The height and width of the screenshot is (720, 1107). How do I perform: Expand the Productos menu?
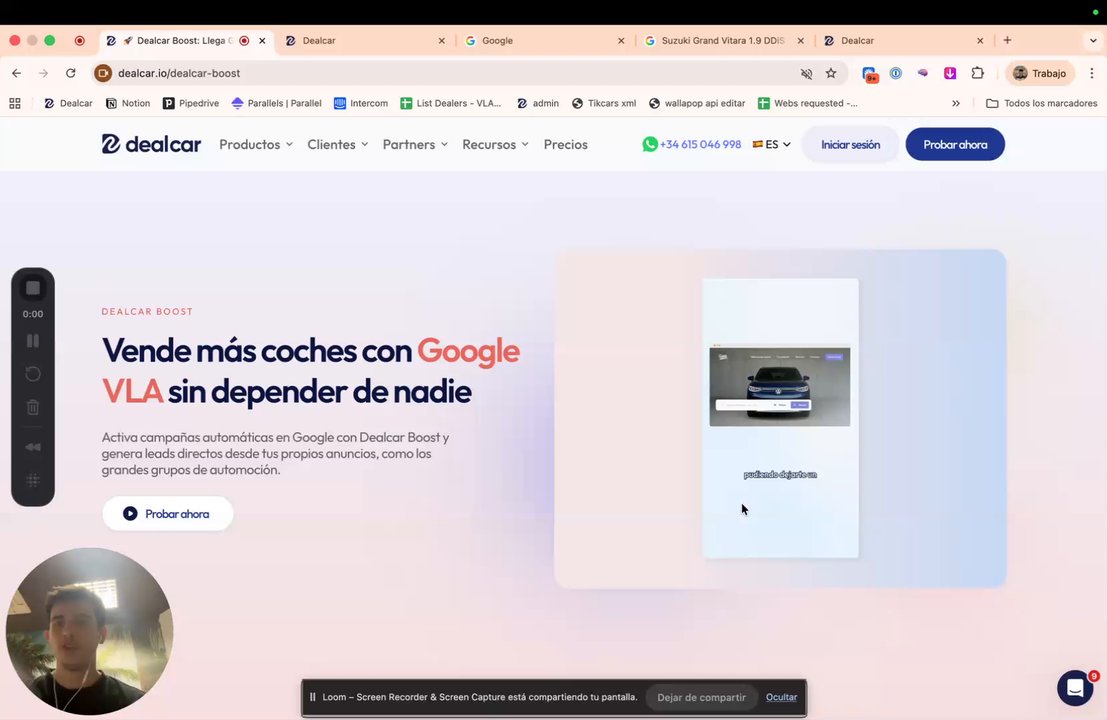coord(256,144)
